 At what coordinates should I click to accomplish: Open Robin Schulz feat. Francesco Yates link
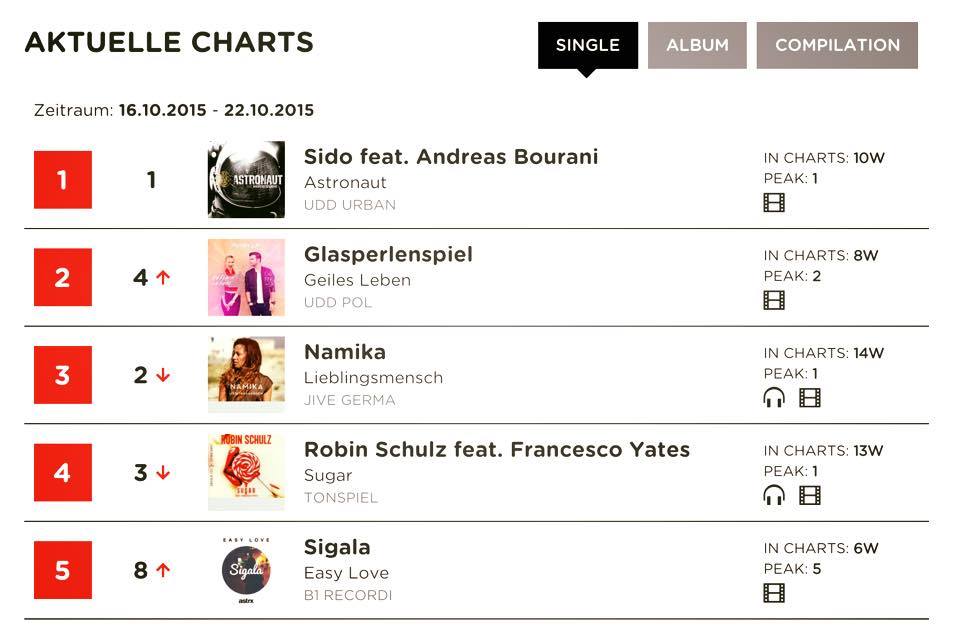click(497, 449)
